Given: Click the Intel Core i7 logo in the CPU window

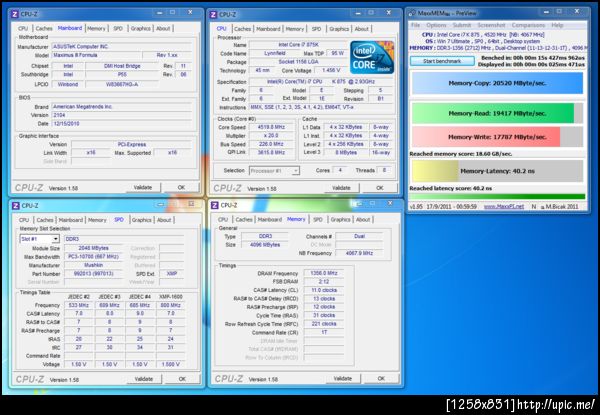Looking at the screenshot, I should tap(372, 57).
